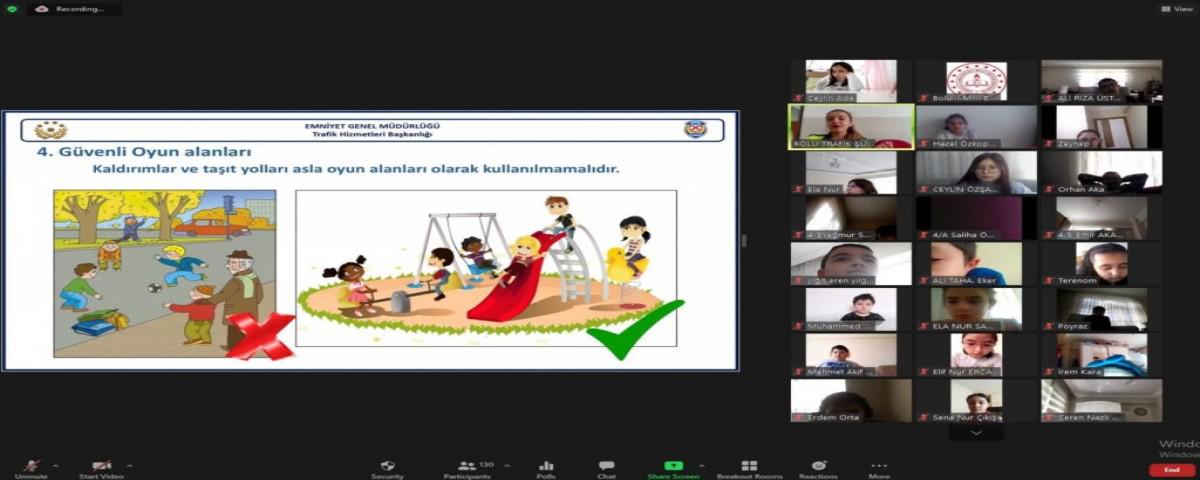Expand video options arrow beside Start Video
Viewport: 1200px width, 480px height.
click(x=129, y=465)
